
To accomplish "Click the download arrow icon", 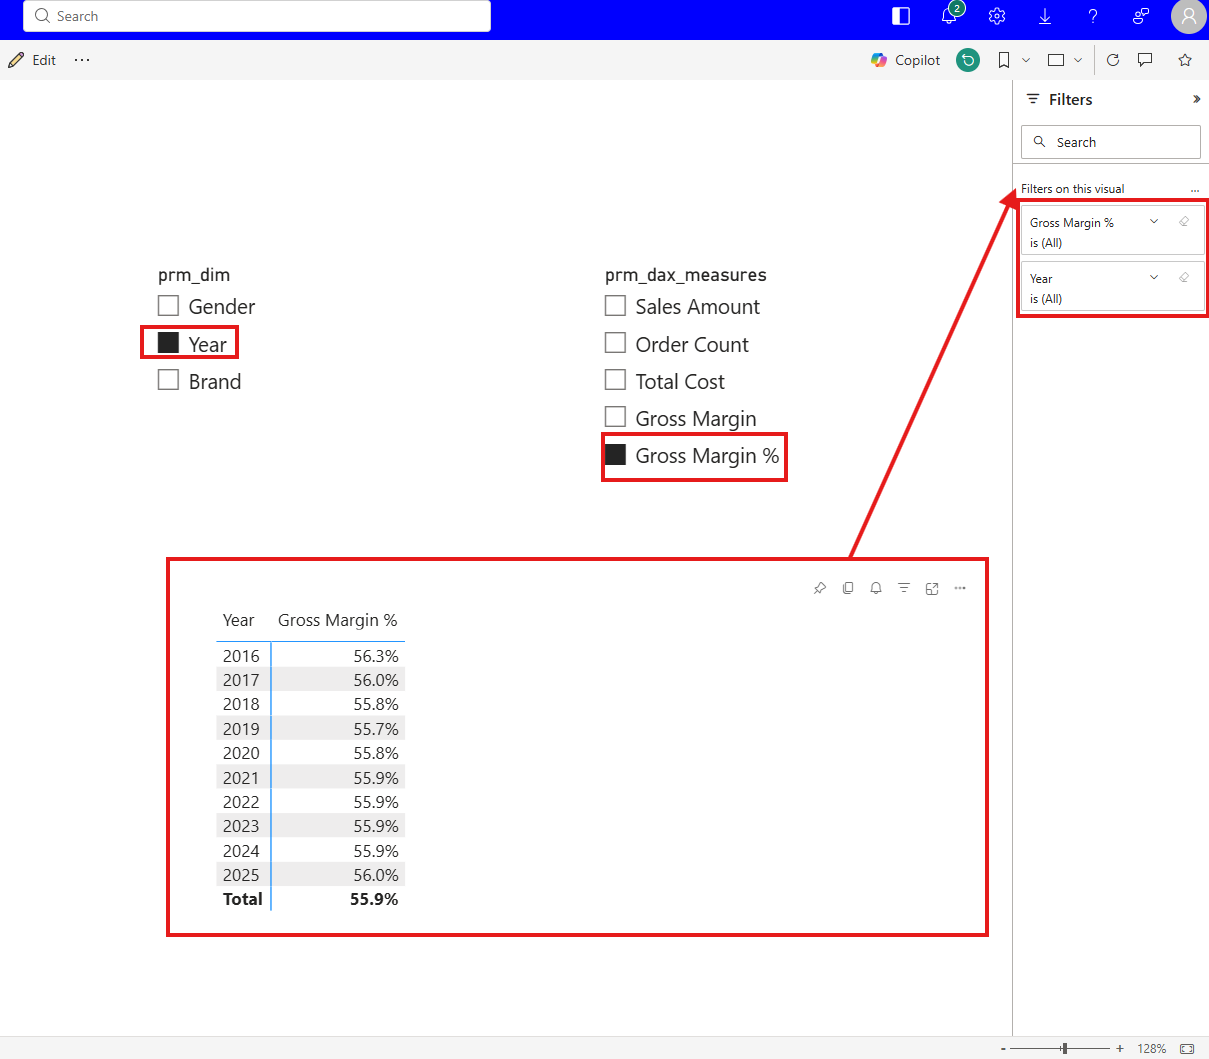I will pos(1045,16).
